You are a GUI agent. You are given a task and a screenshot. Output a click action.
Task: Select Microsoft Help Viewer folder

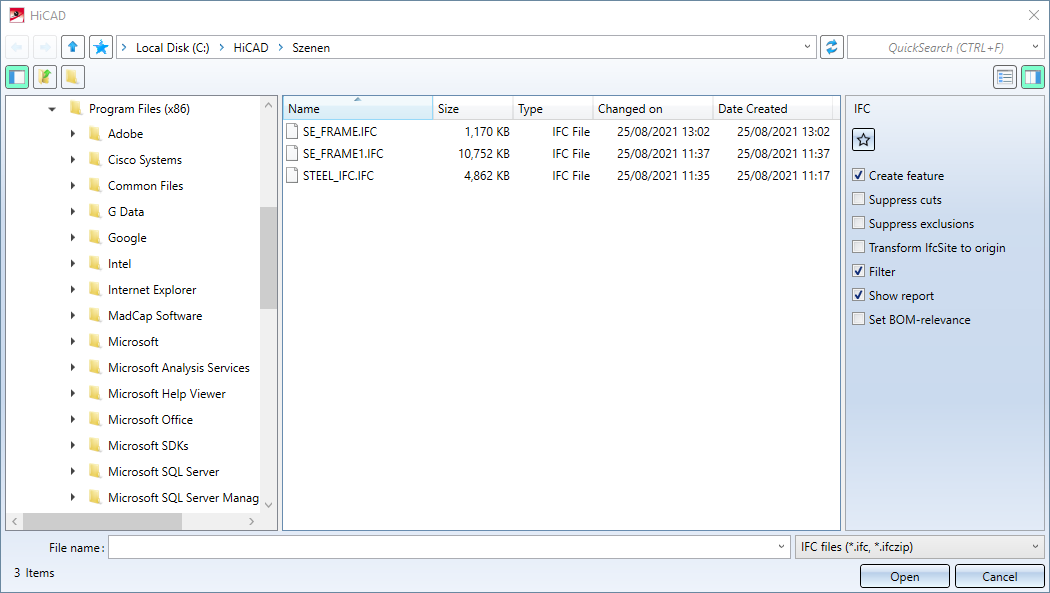coord(167,394)
